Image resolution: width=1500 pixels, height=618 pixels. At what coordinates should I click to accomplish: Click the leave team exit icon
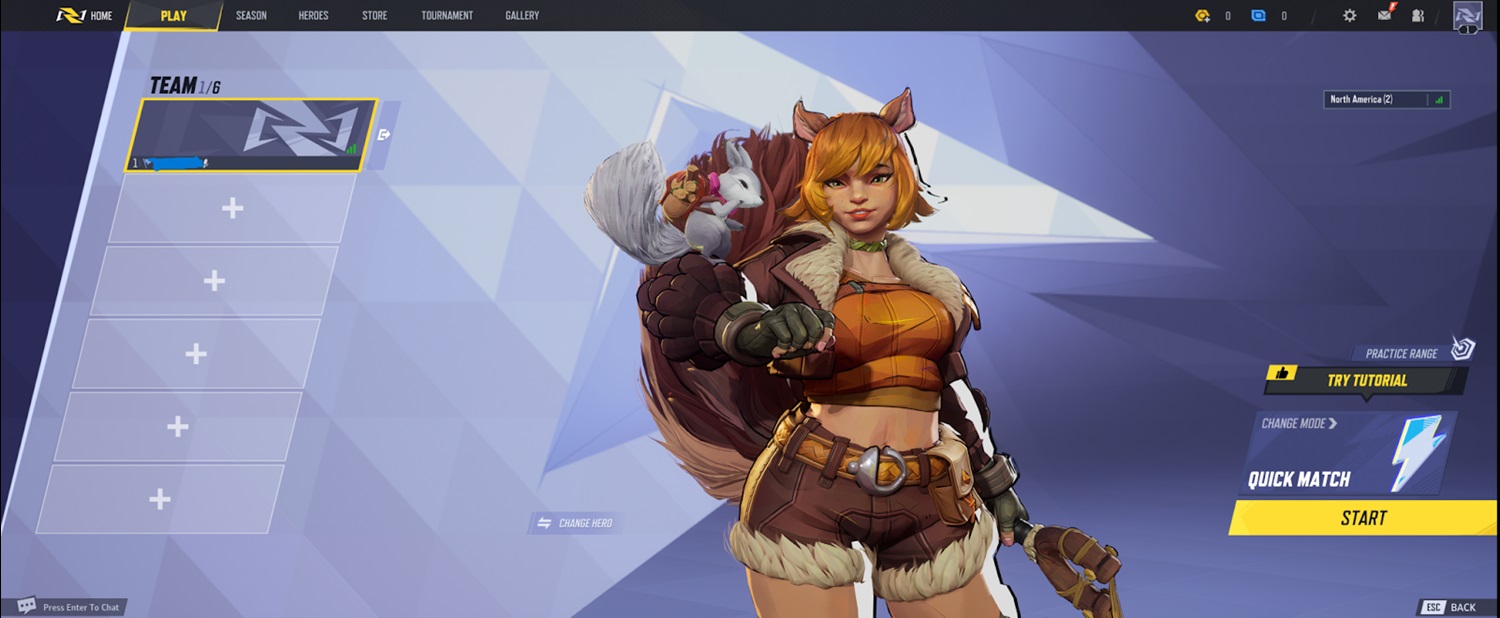click(384, 135)
